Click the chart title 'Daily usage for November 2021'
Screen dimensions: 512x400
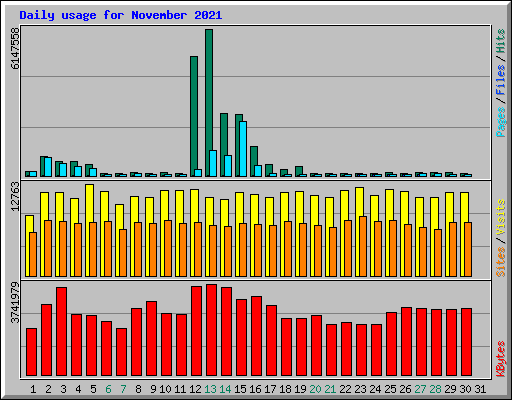(x=121, y=15)
